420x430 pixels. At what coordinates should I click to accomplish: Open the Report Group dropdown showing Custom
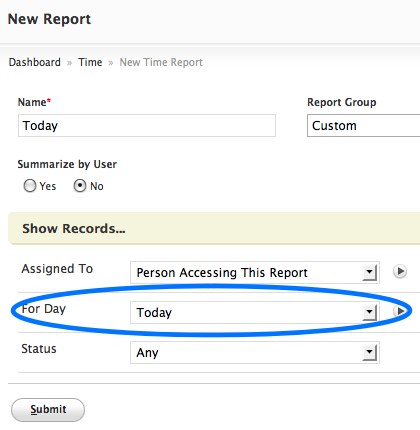pos(363,126)
